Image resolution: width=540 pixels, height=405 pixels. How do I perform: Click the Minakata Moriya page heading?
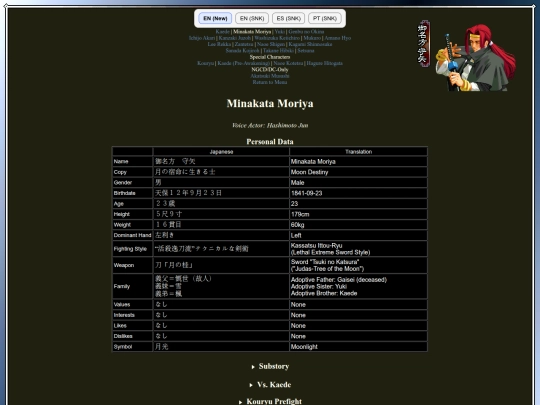point(270,103)
